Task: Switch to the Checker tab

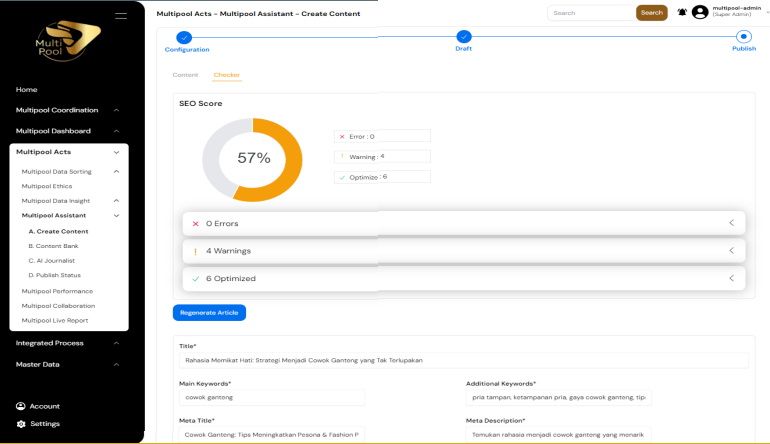Action: [x=226, y=75]
